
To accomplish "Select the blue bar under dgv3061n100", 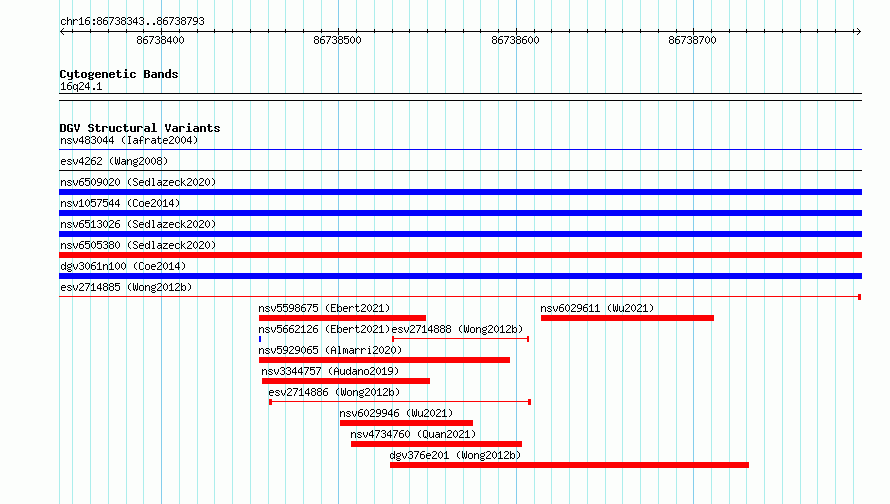I will (x=460, y=276).
